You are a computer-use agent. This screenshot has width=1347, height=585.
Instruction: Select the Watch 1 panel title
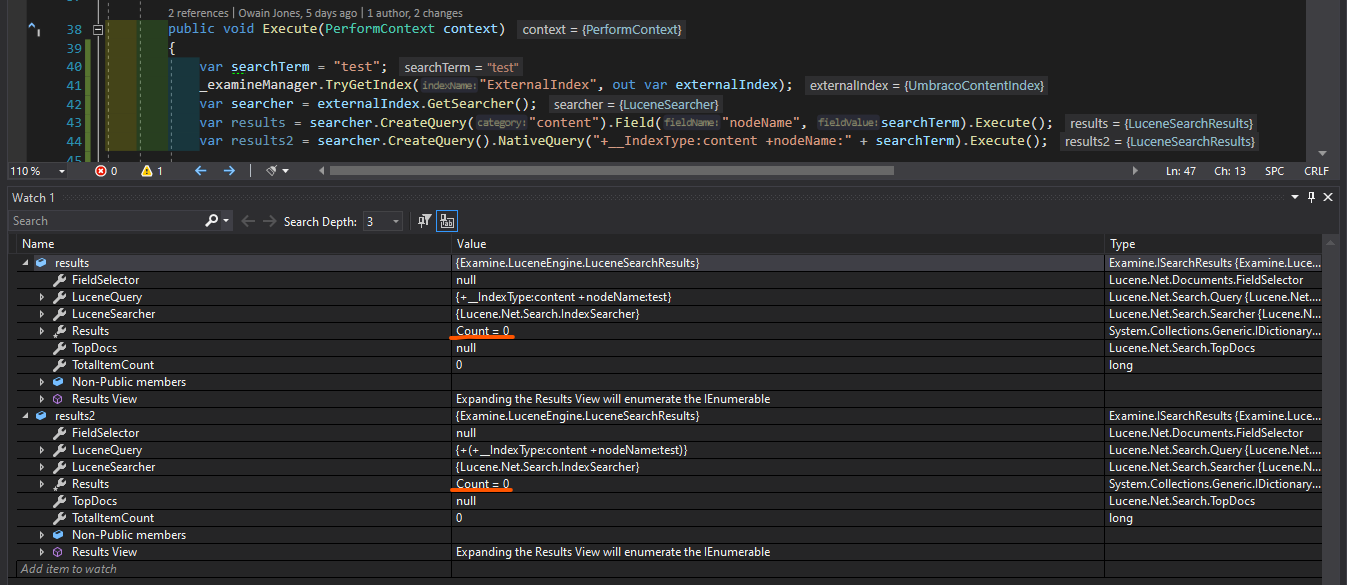pyautogui.click(x=33, y=198)
